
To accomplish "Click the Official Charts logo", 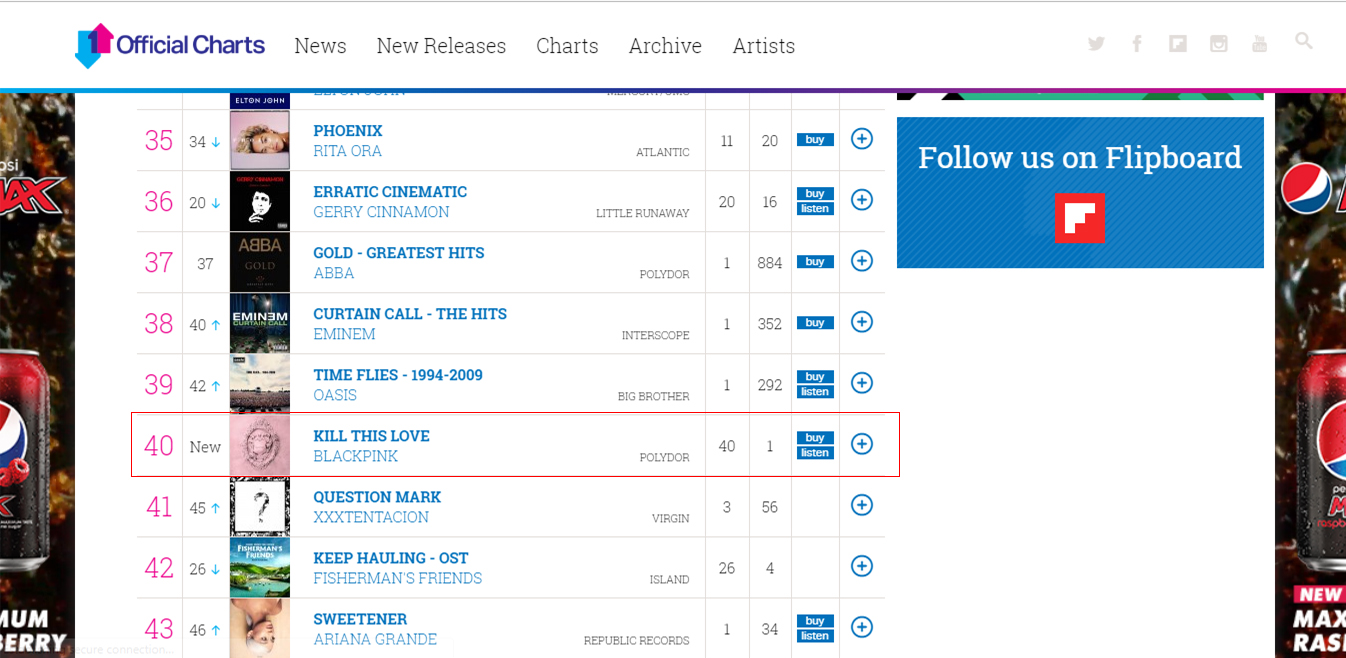I will pyautogui.click(x=170, y=45).
